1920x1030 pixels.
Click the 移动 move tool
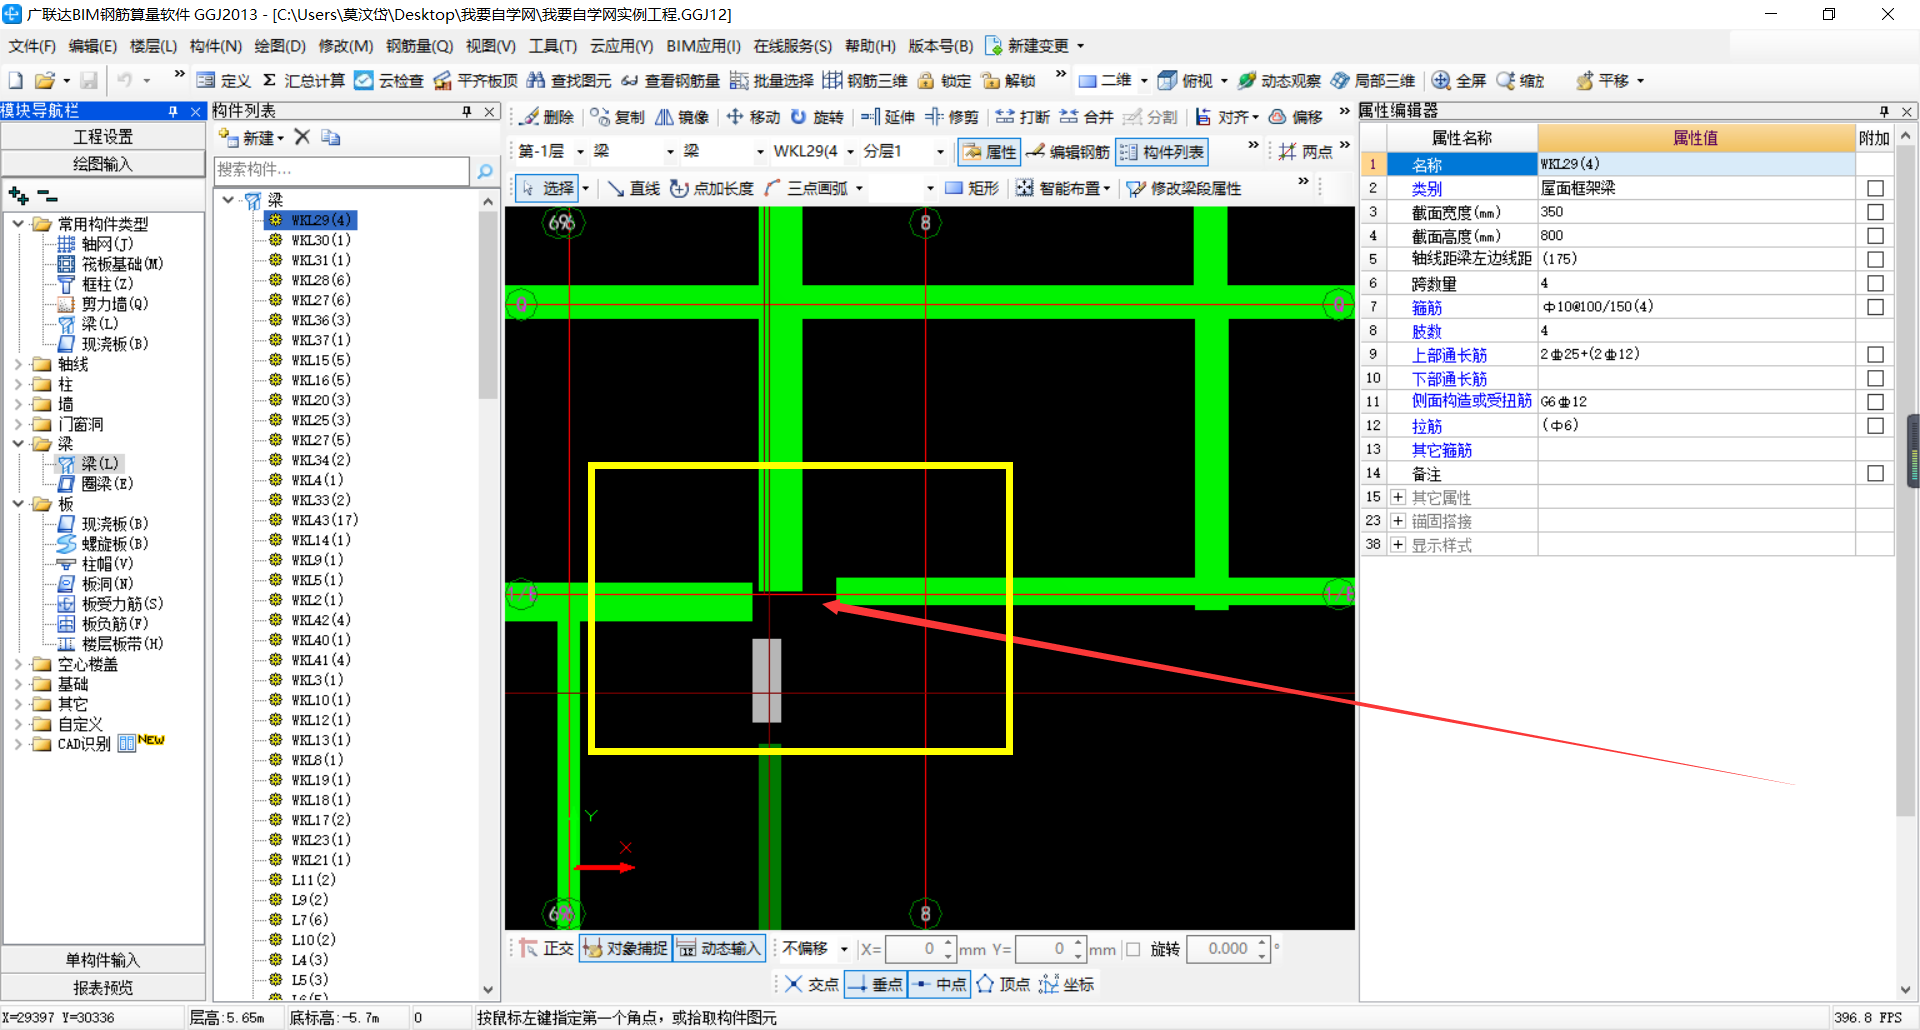(753, 117)
